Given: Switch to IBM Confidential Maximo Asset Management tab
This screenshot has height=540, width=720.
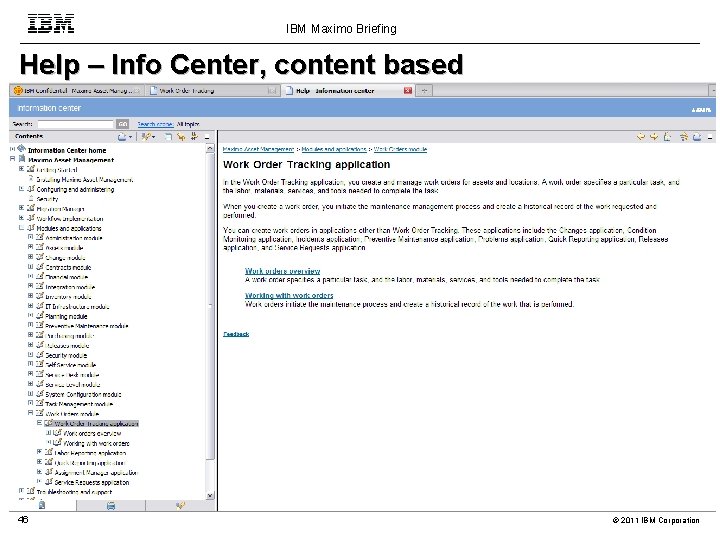Looking at the screenshot, I should (x=77, y=90).
